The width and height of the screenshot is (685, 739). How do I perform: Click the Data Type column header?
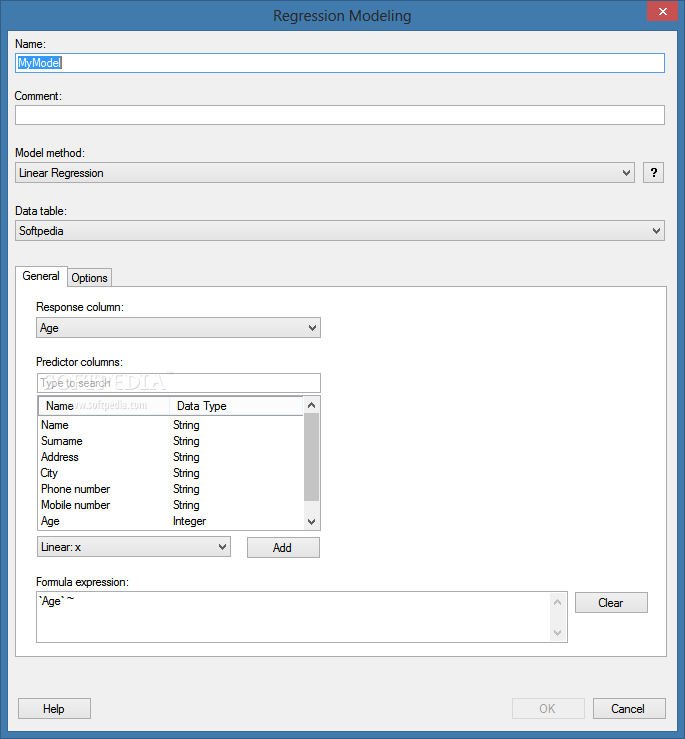236,406
